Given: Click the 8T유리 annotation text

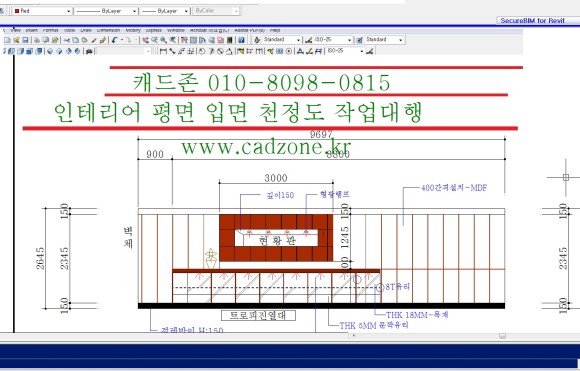Looking at the screenshot, I should 398,287.
